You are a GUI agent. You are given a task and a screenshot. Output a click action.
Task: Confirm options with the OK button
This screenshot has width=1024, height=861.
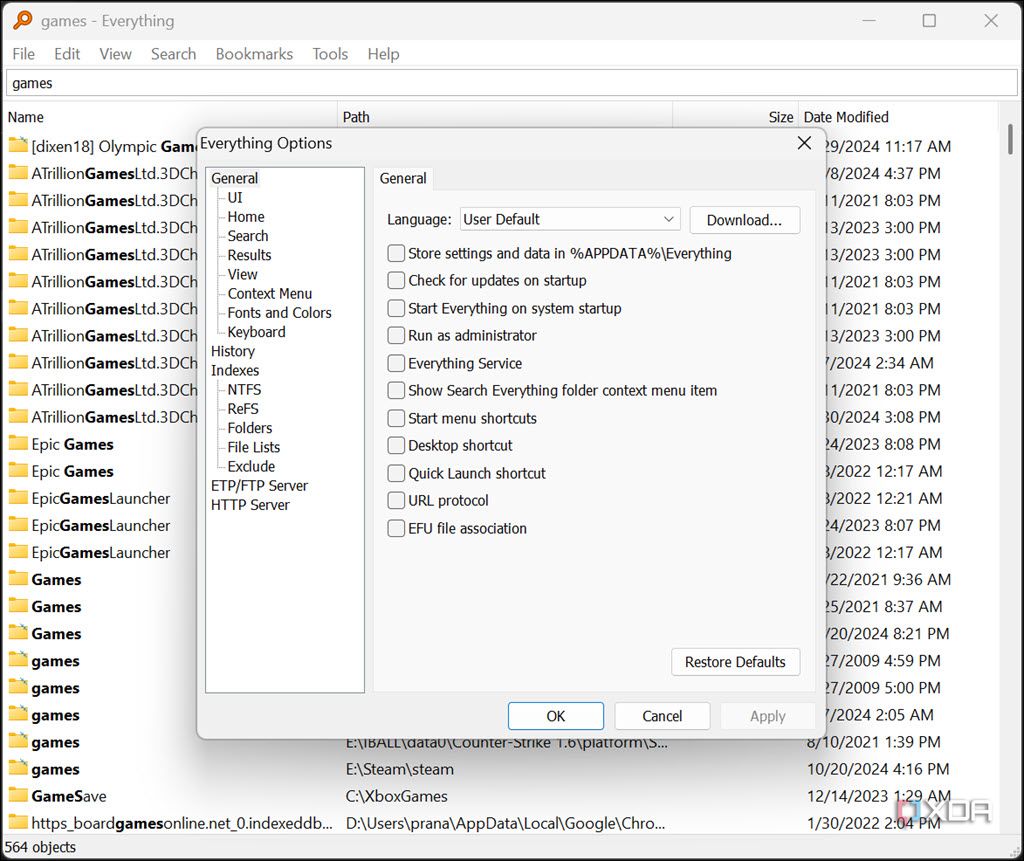click(x=556, y=716)
